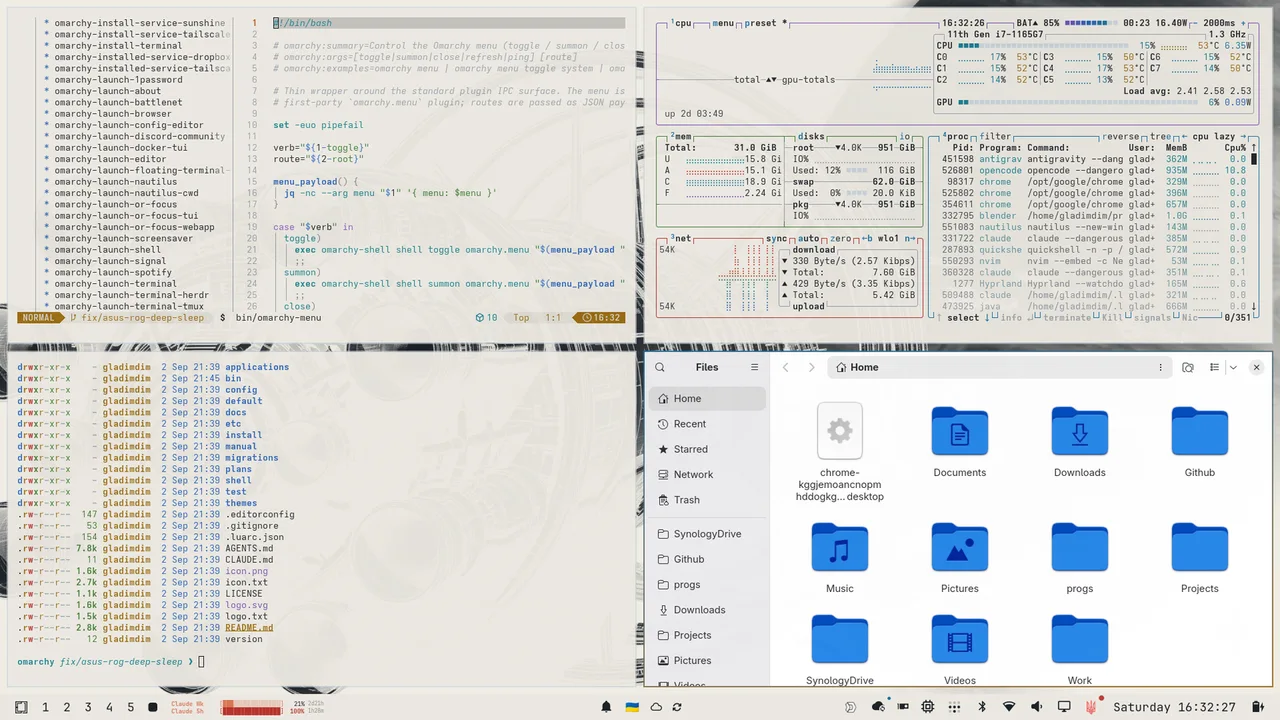Click the clock showing Saturday 16:32:27

click(x=1174, y=707)
